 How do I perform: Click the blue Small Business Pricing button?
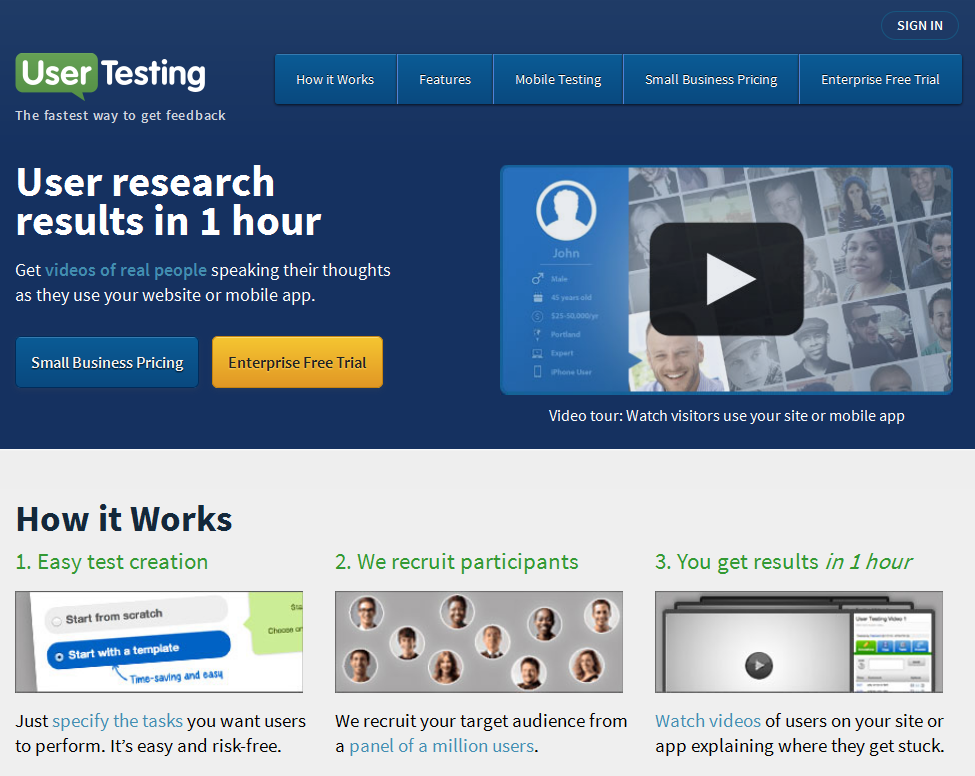107,363
